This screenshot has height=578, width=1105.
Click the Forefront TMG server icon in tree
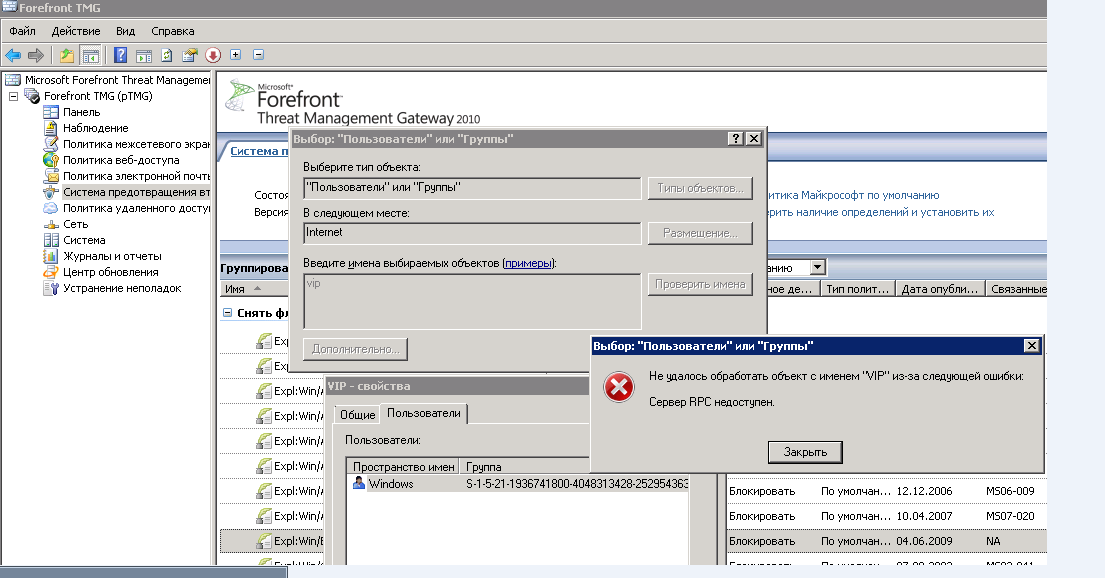(x=32, y=96)
